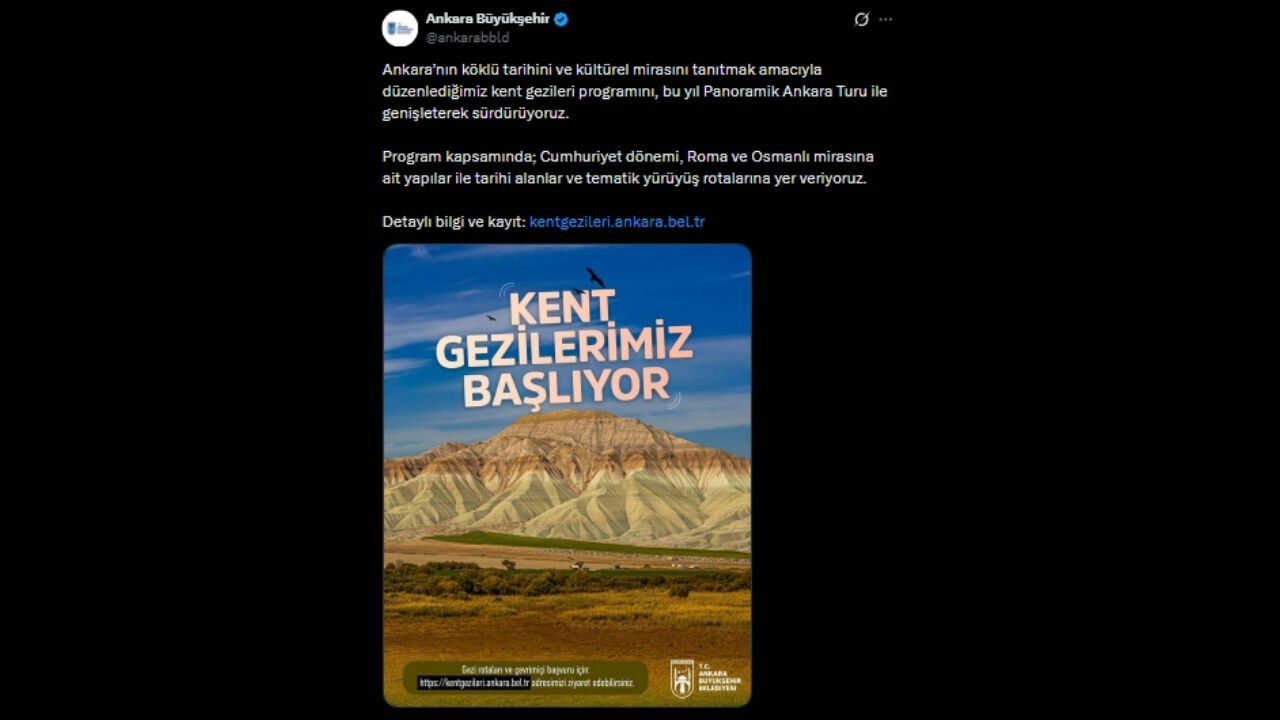Screen dimensions: 1280x720
Task: Click 'adresimizi ziyaret edebilirsiniz' poster text
Action: click(x=584, y=683)
